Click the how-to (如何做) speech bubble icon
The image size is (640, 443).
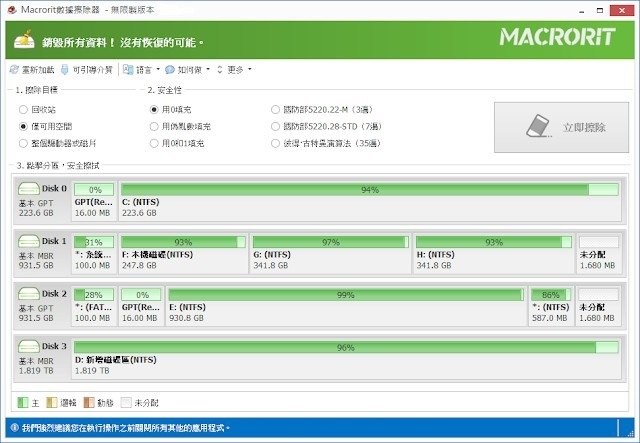[x=170, y=70]
